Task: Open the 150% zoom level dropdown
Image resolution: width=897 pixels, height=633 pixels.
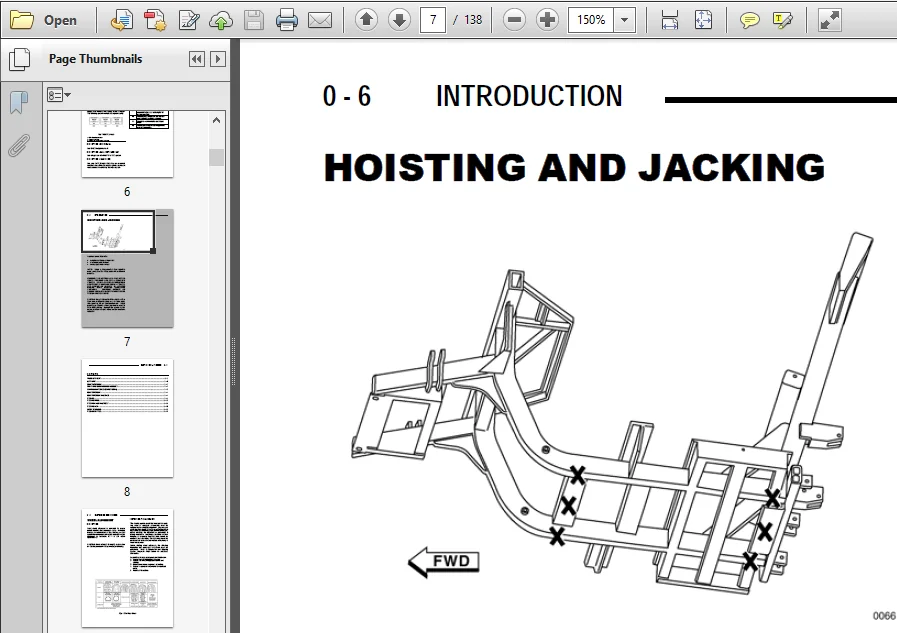Action: pyautogui.click(x=625, y=20)
